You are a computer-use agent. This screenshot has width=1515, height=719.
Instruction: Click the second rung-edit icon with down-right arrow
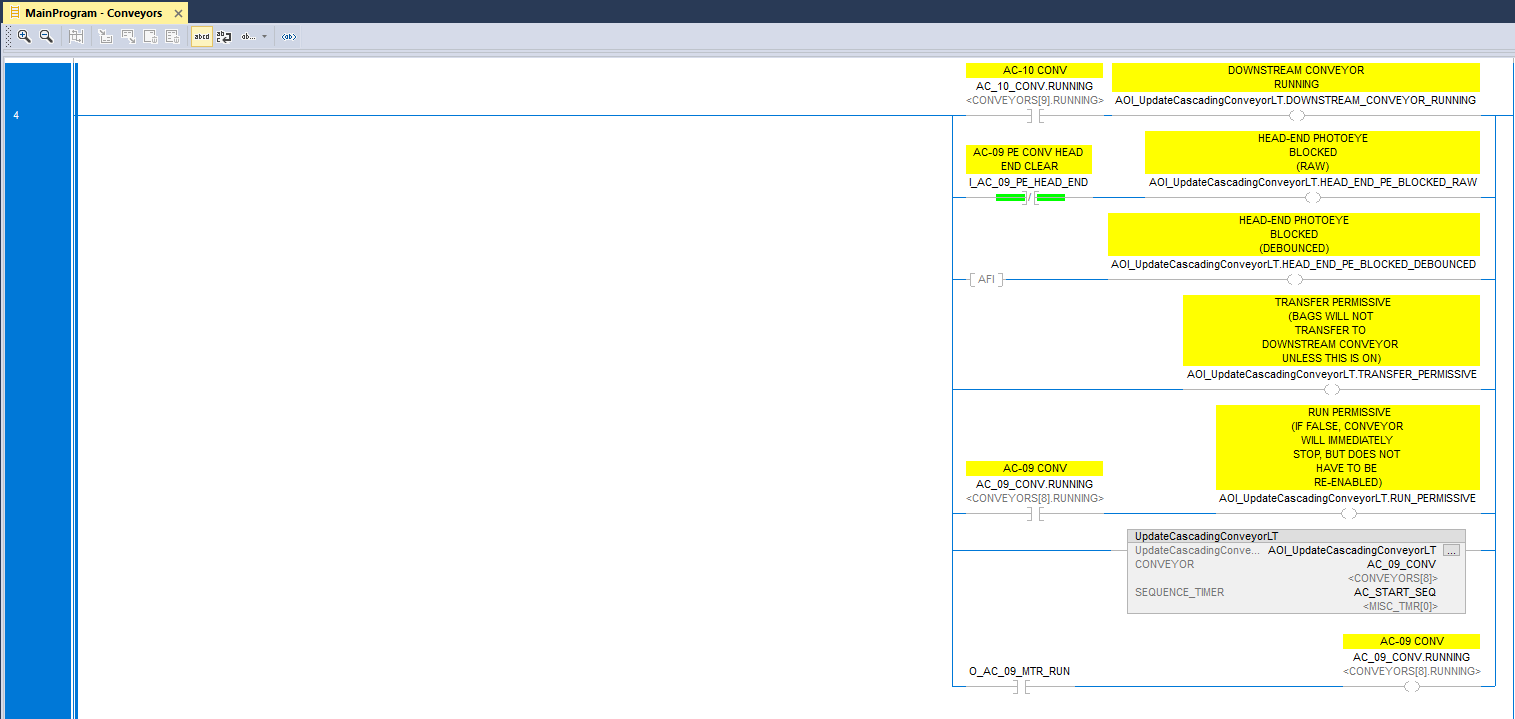pyautogui.click(x=128, y=36)
